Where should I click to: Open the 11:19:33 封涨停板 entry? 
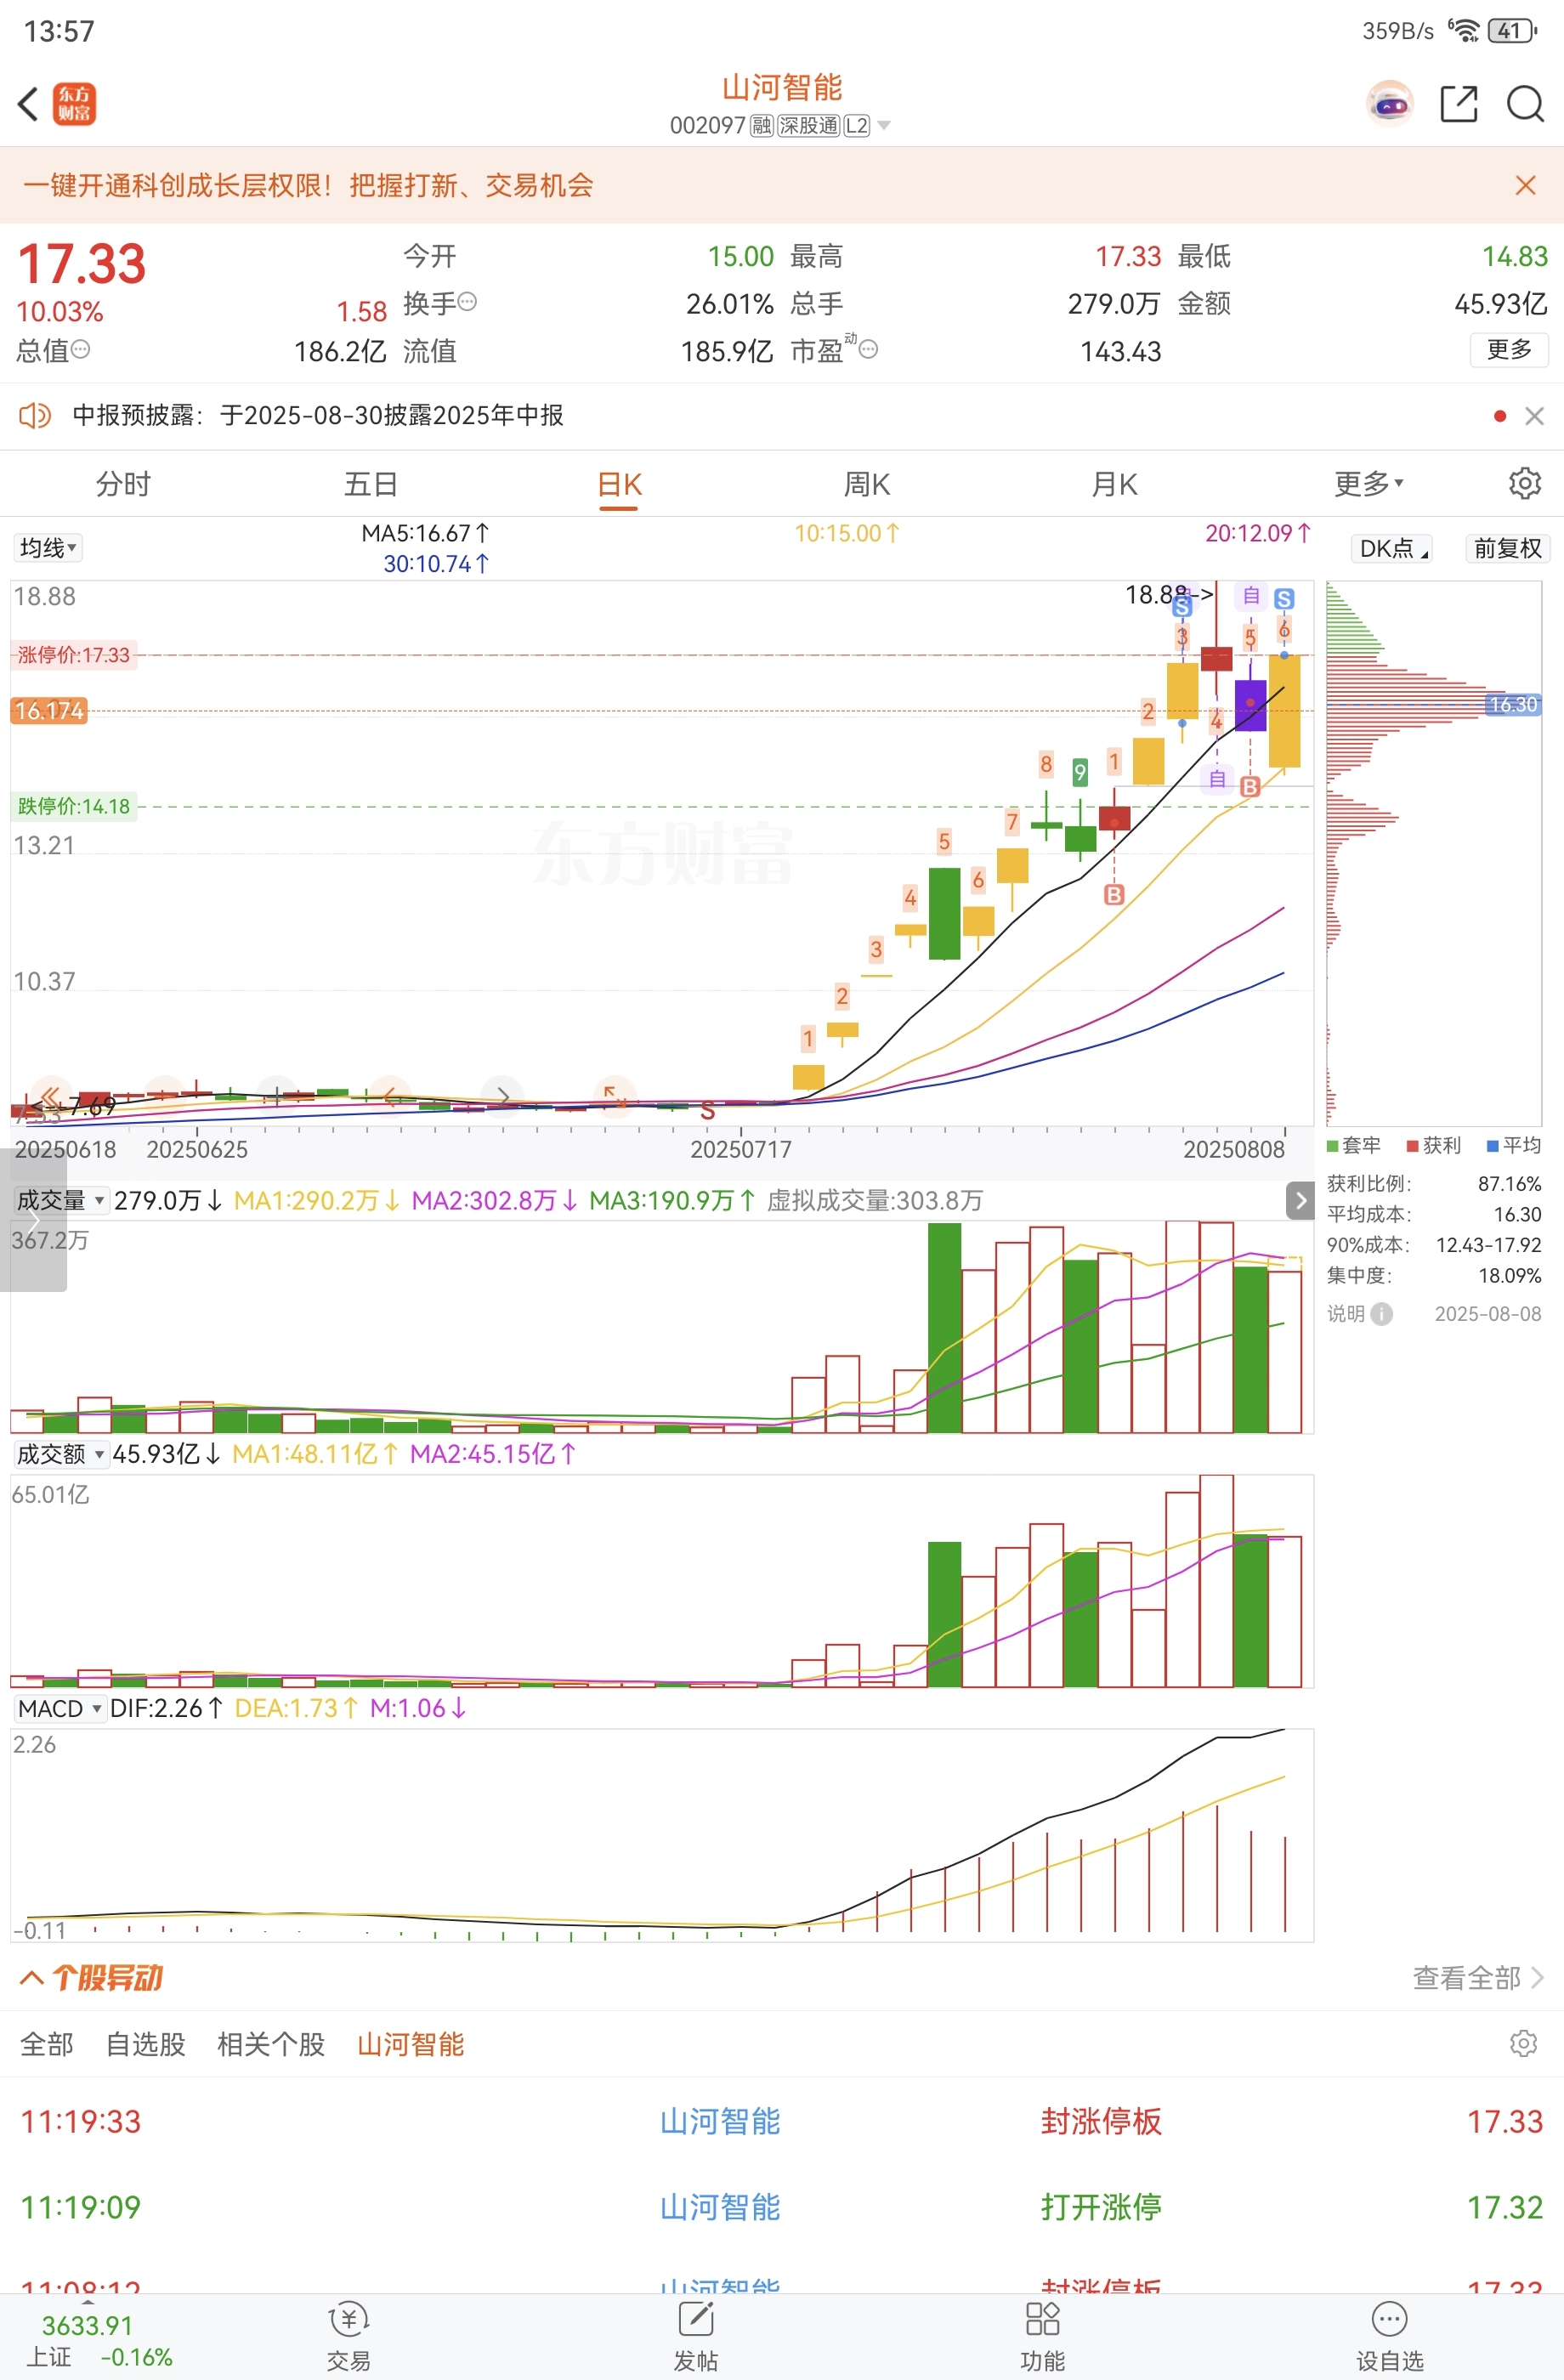click(x=782, y=2121)
